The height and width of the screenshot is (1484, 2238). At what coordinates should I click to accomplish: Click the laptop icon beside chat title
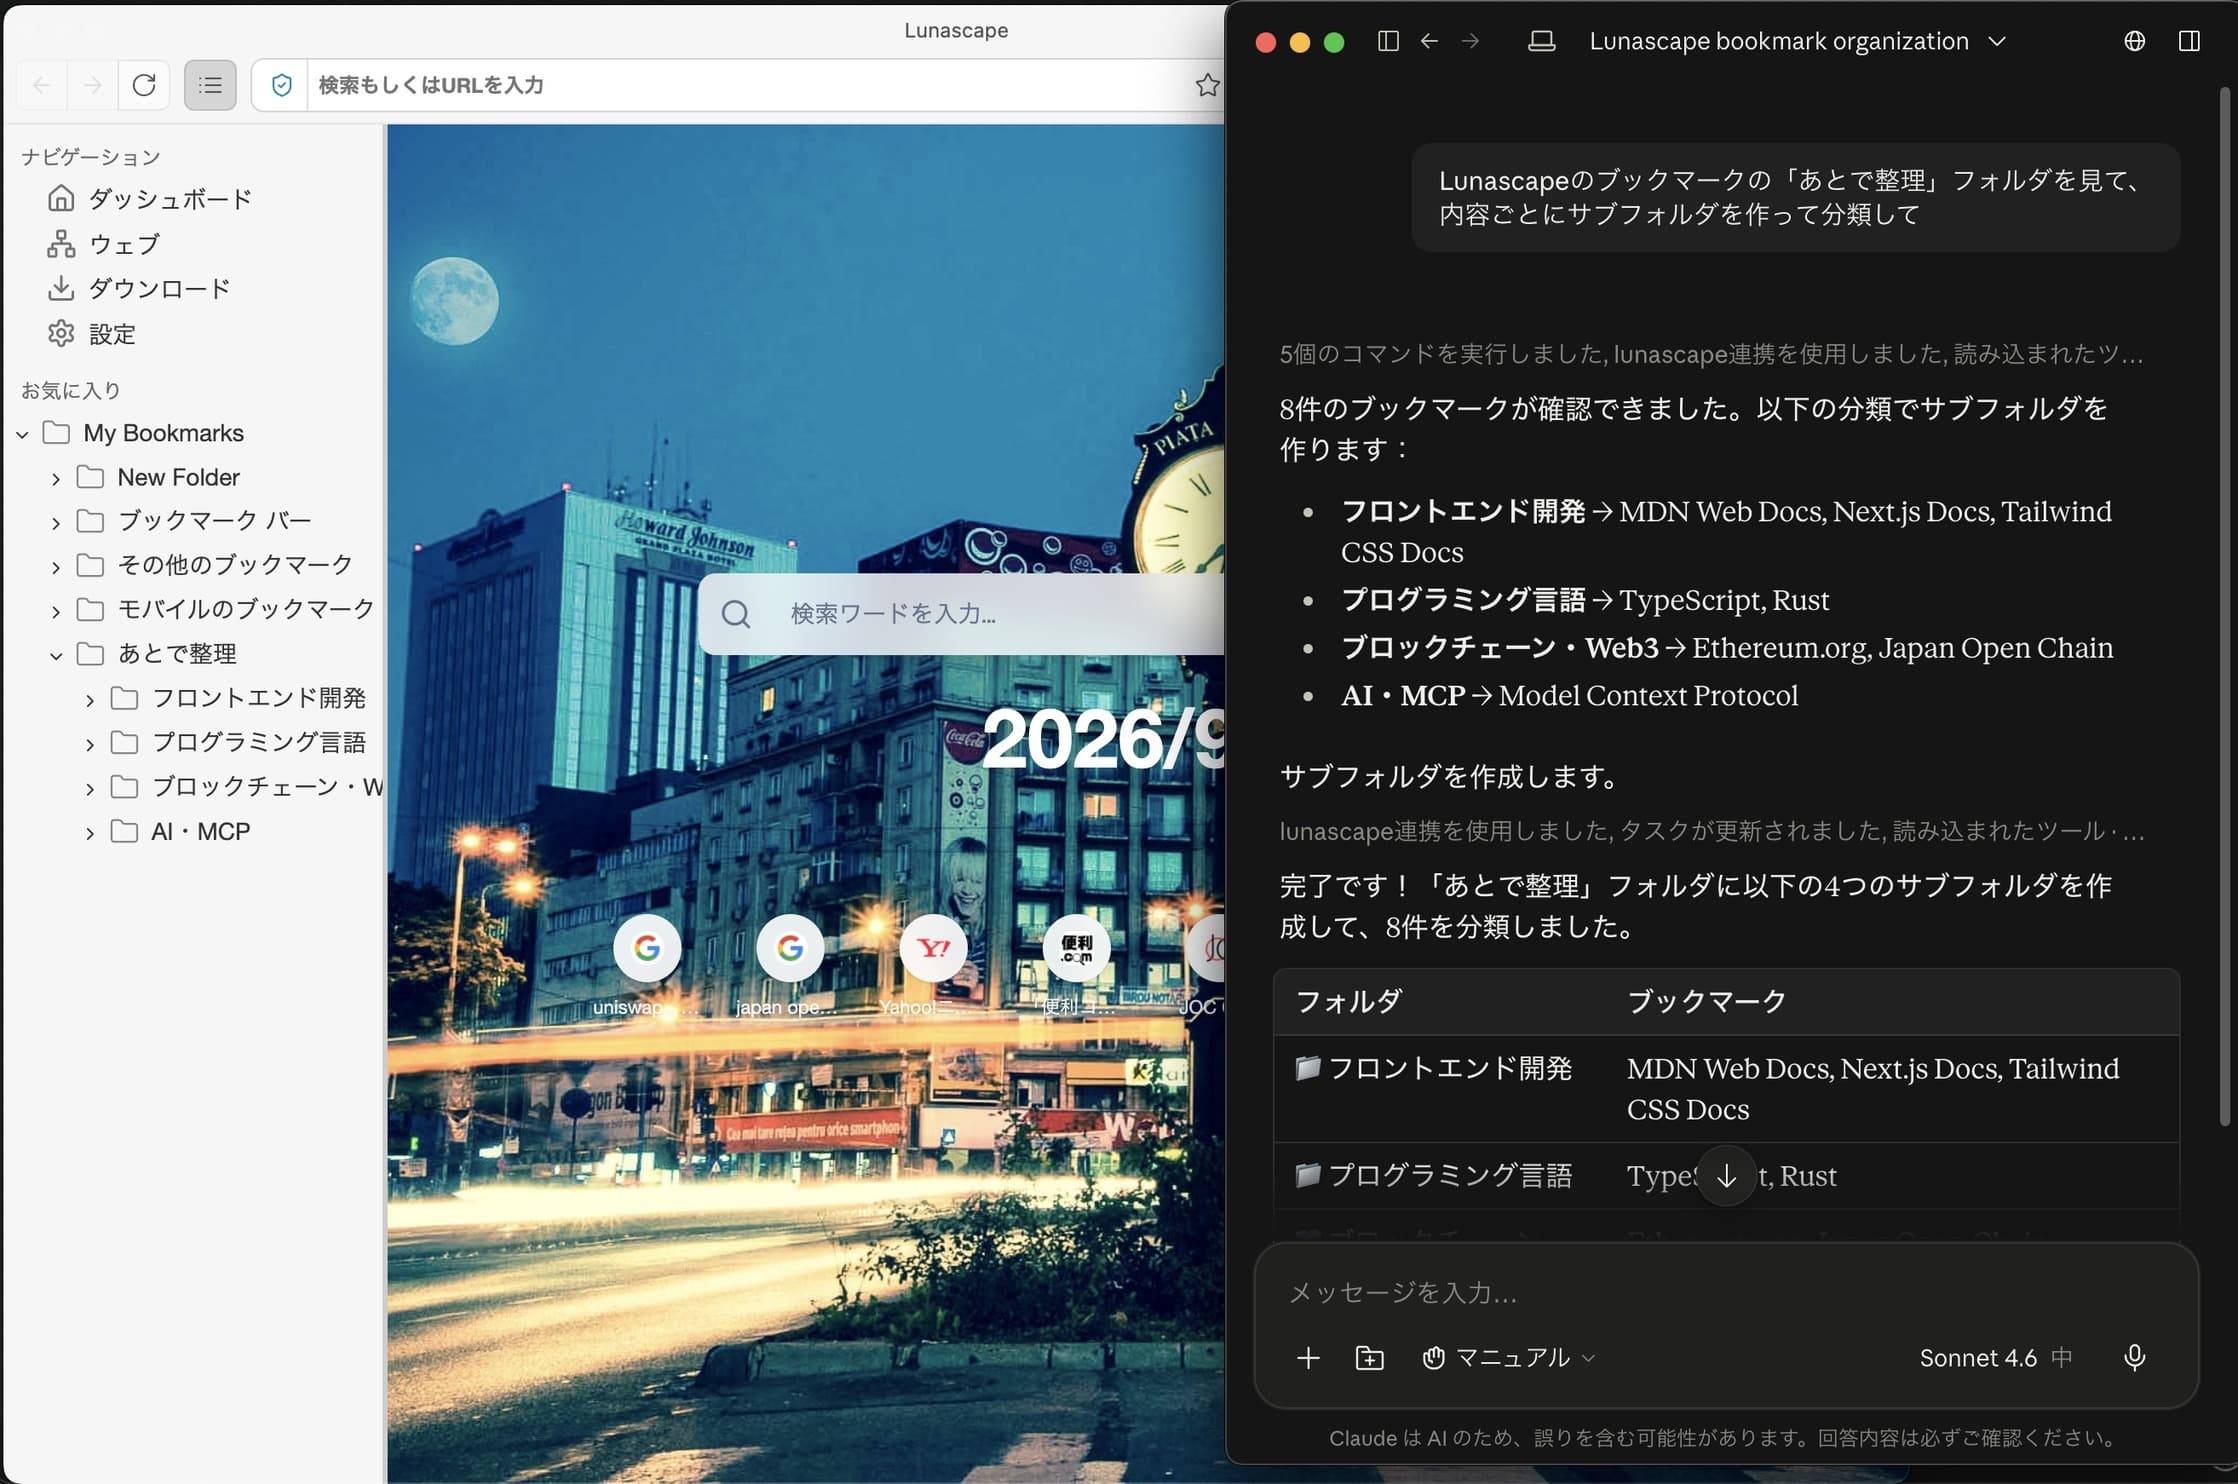click(x=1541, y=41)
